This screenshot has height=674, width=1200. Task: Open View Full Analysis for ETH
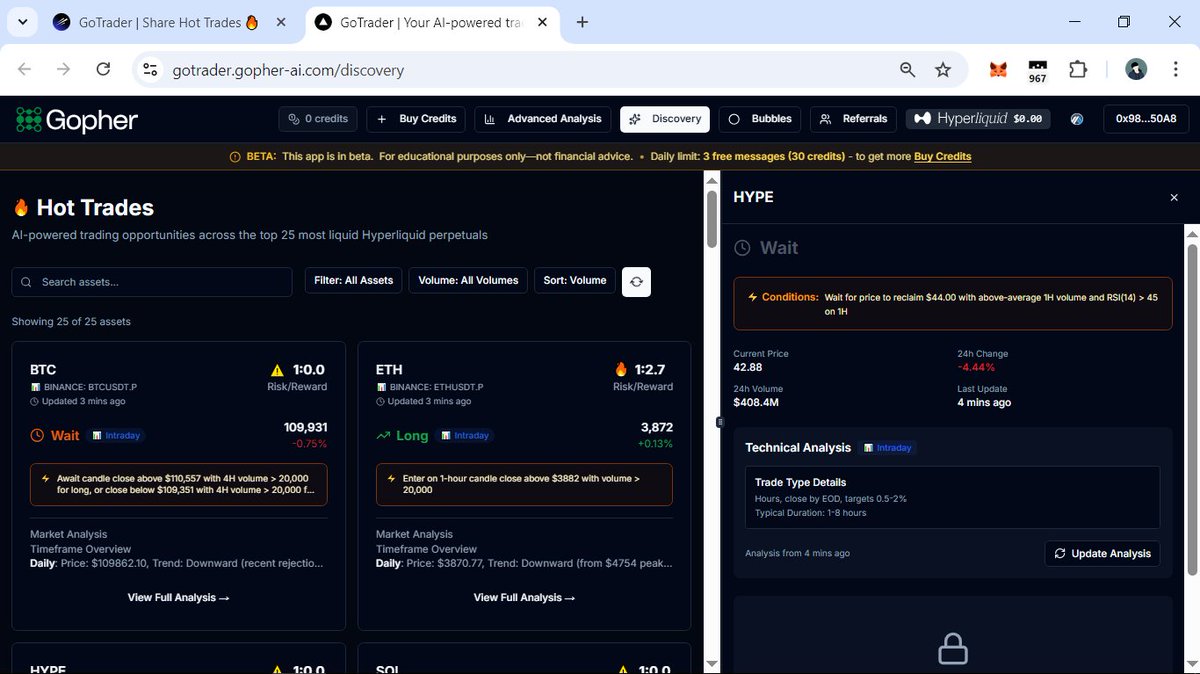(525, 597)
